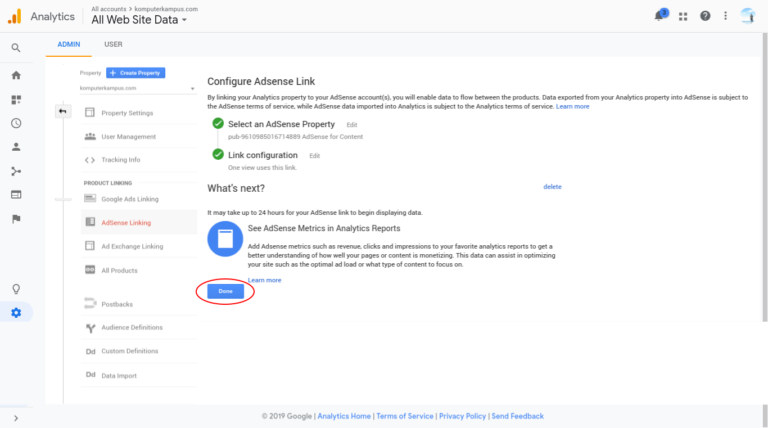
Task: Expand the komputerkampus.com property dropdown
Action: point(135,89)
